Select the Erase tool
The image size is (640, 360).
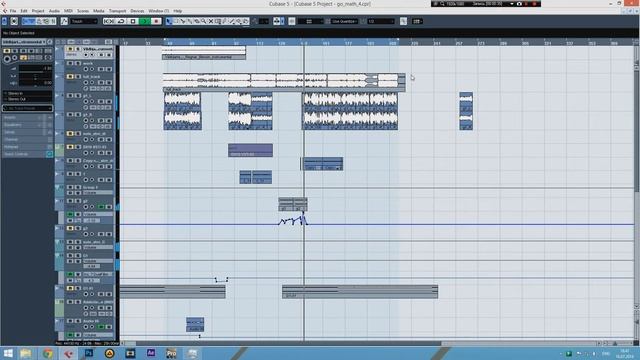pos(197,21)
